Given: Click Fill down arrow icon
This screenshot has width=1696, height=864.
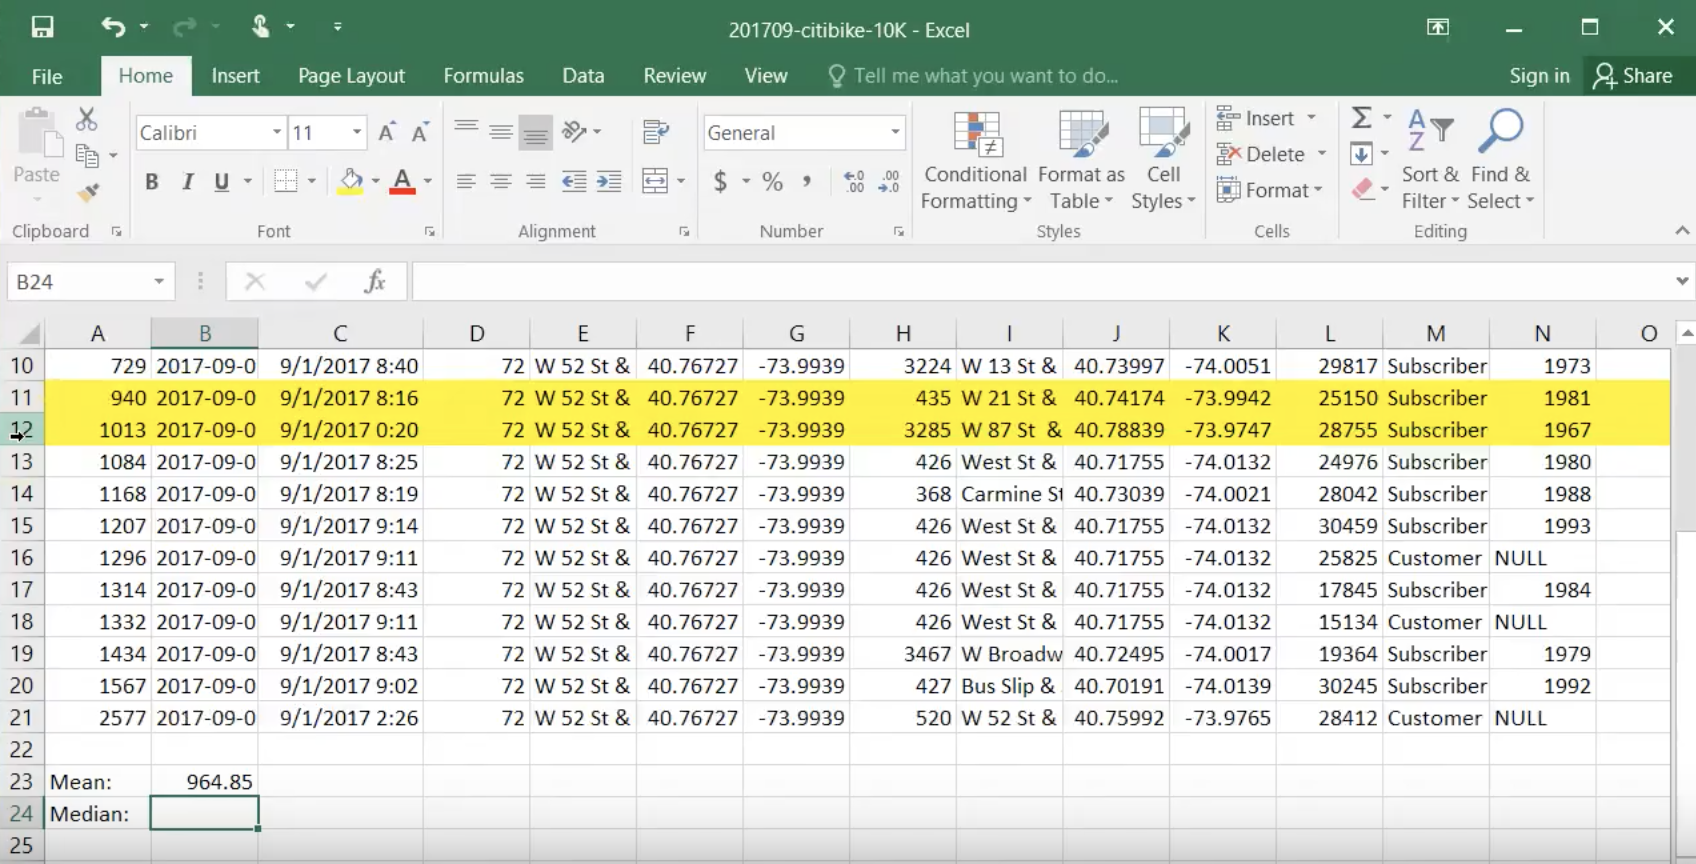Looking at the screenshot, I should 1361,154.
